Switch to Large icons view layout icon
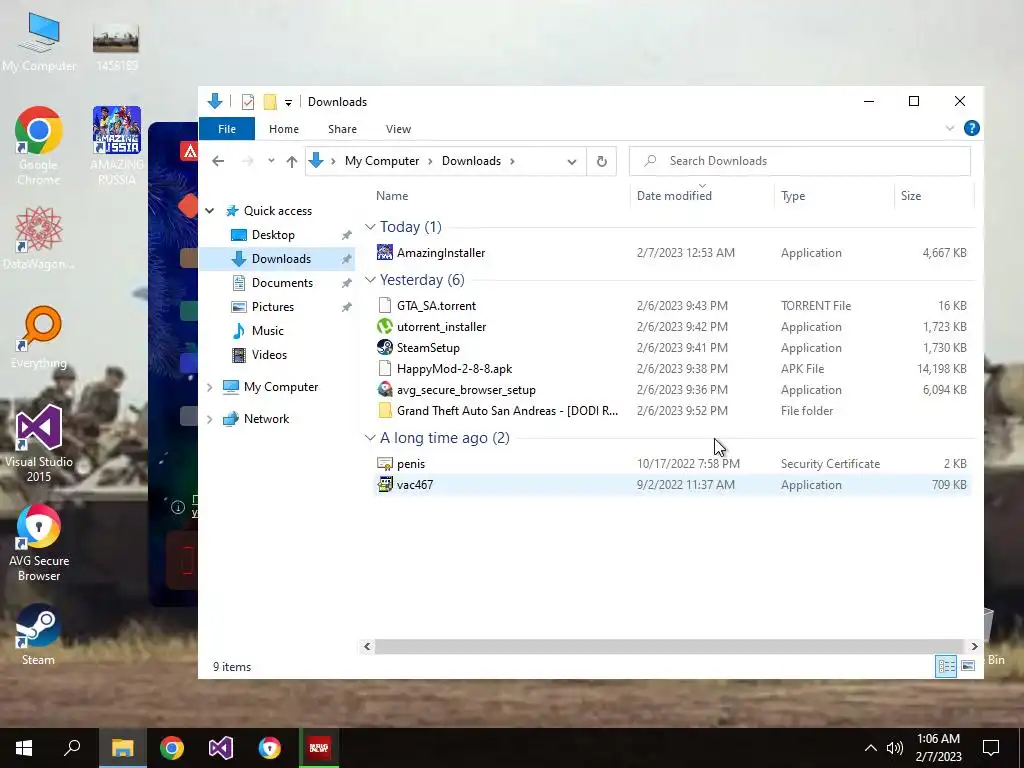The height and width of the screenshot is (768, 1024). [968, 666]
